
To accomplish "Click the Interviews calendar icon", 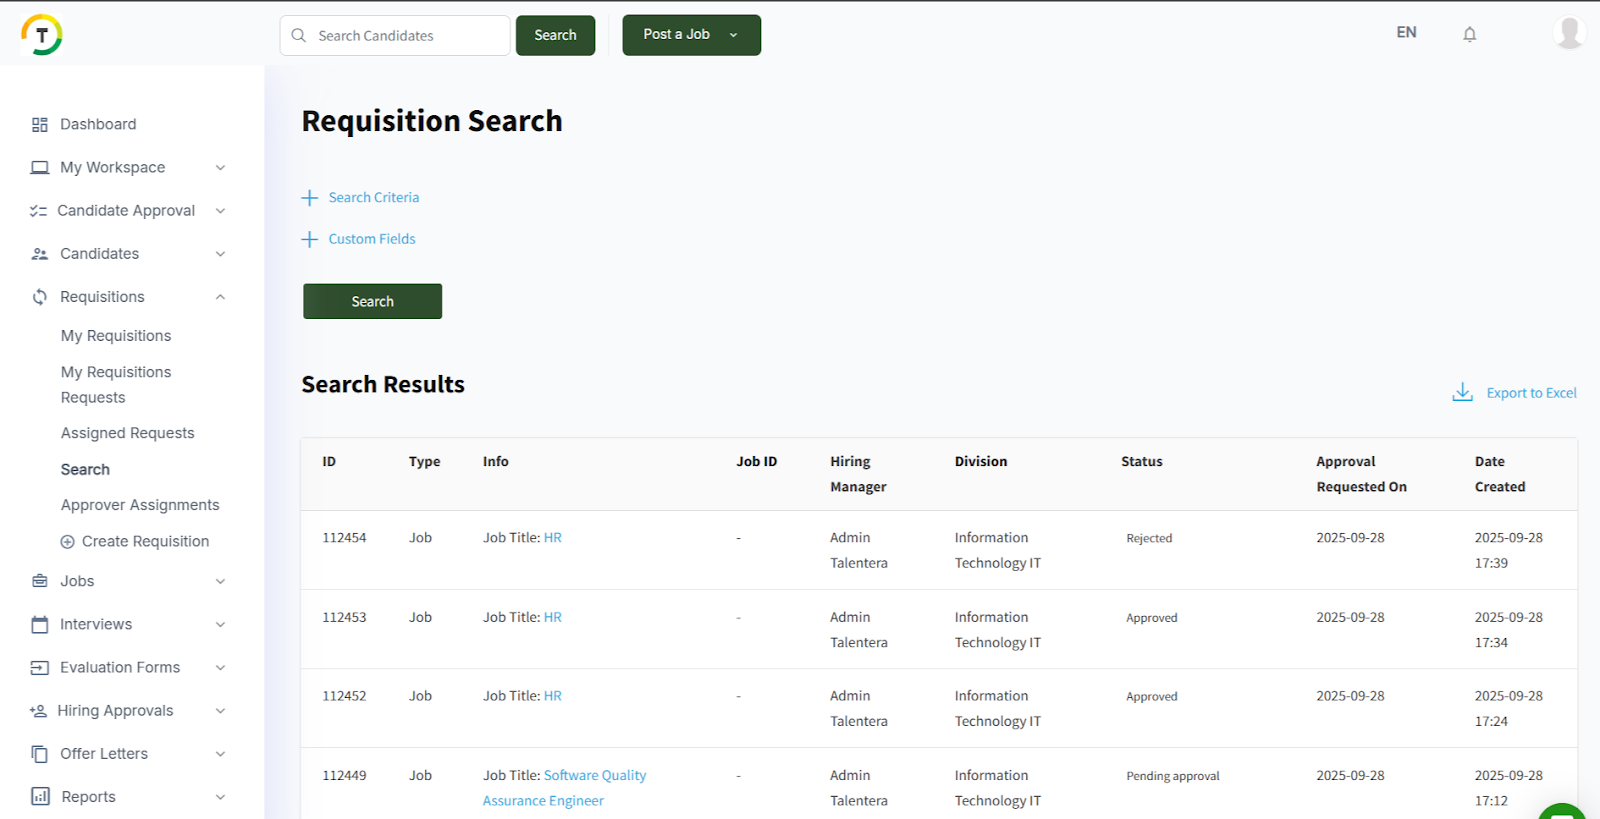I will [40, 625].
